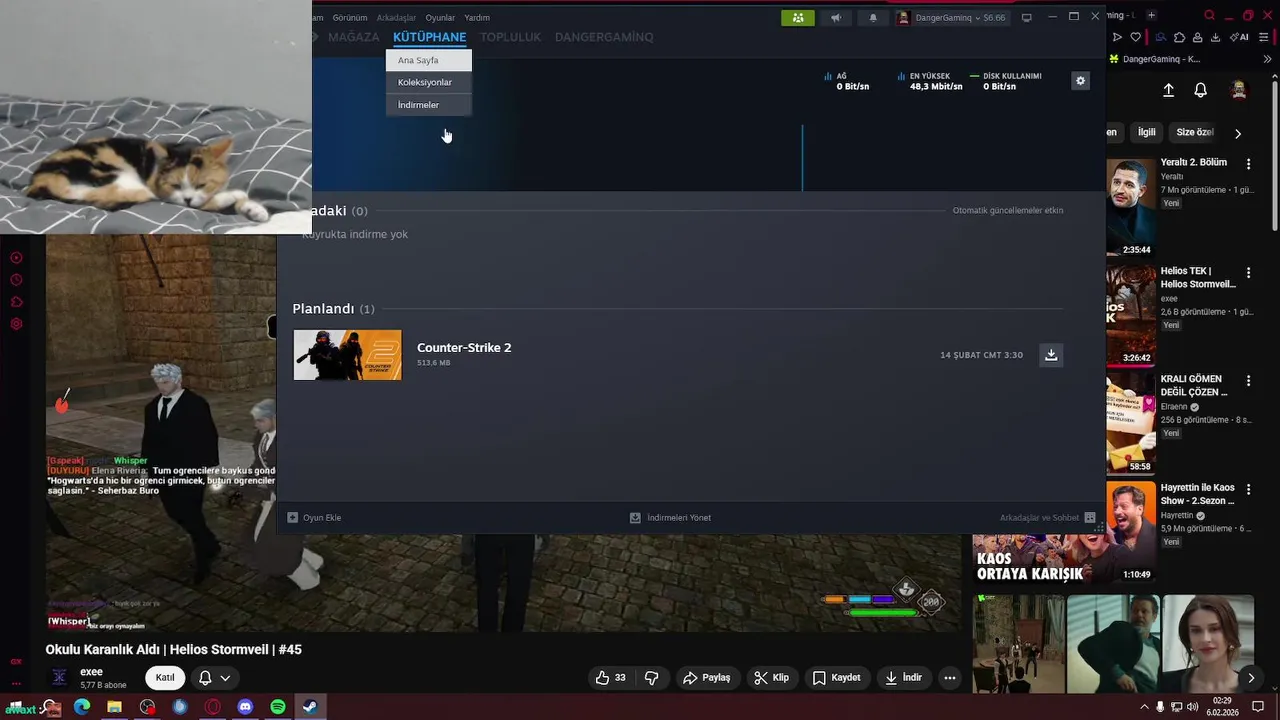Open Steam notifications bell
The image size is (1280, 720).
pyautogui.click(x=873, y=17)
